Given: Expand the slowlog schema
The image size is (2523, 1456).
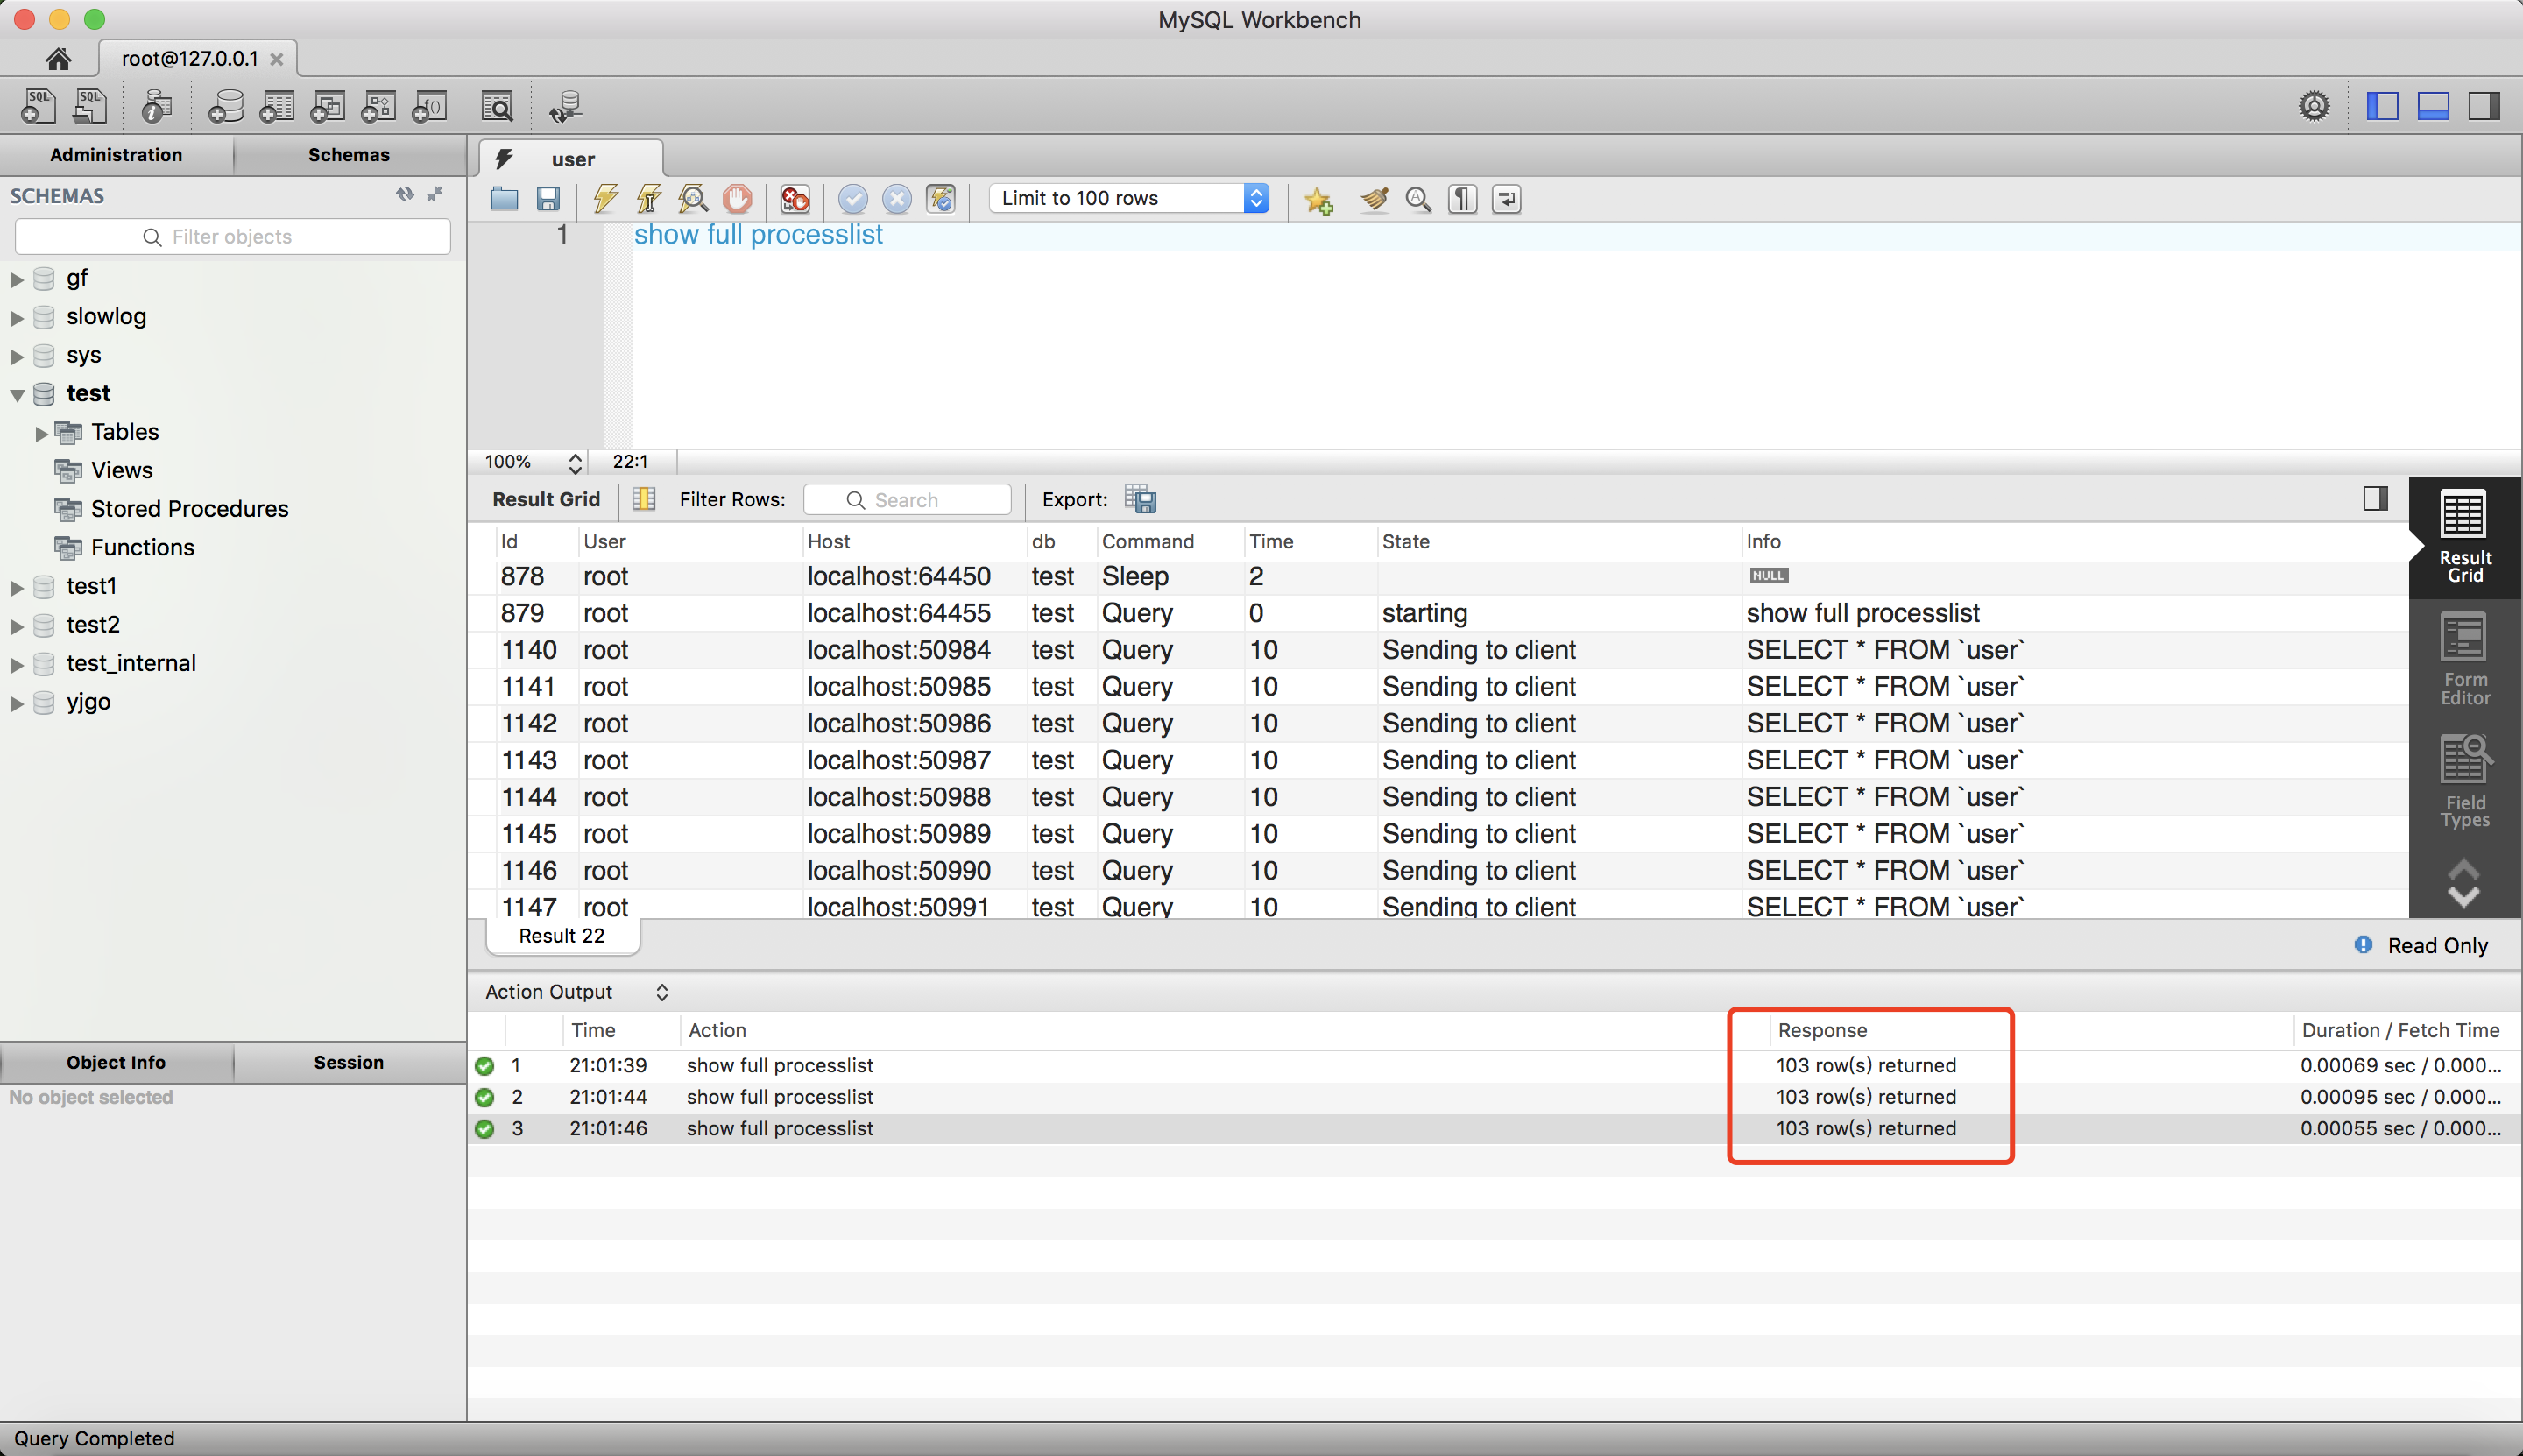Looking at the screenshot, I should (x=17, y=317).
